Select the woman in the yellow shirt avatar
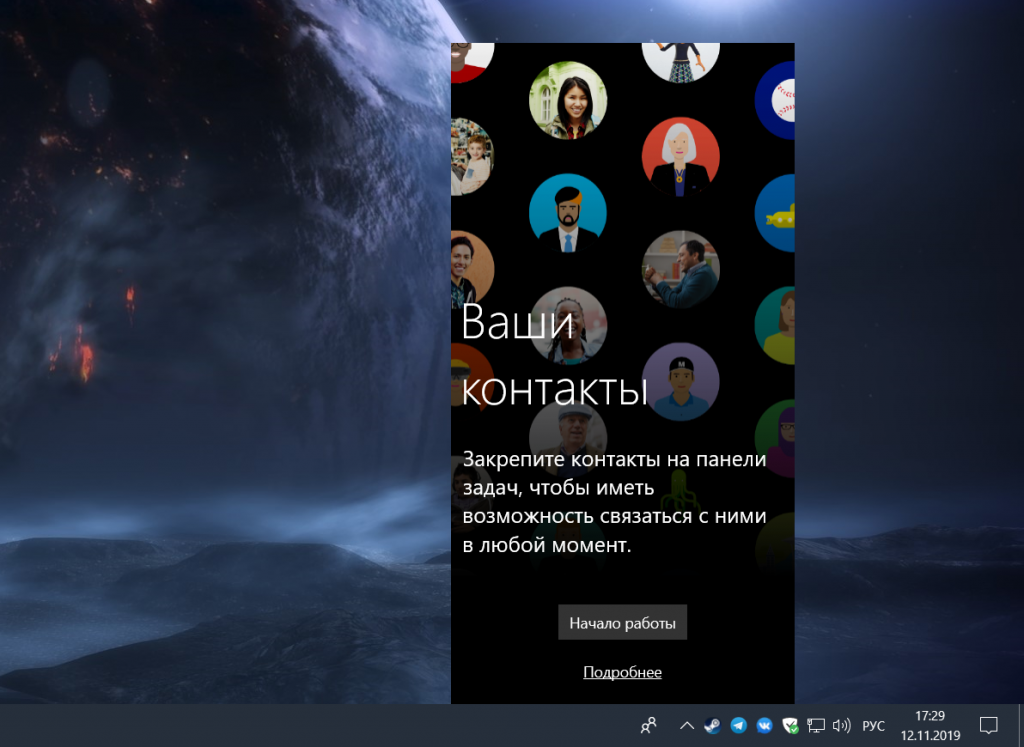Image resolution: width=1024 pixels, height=747 pixels. tap(775, 325)
